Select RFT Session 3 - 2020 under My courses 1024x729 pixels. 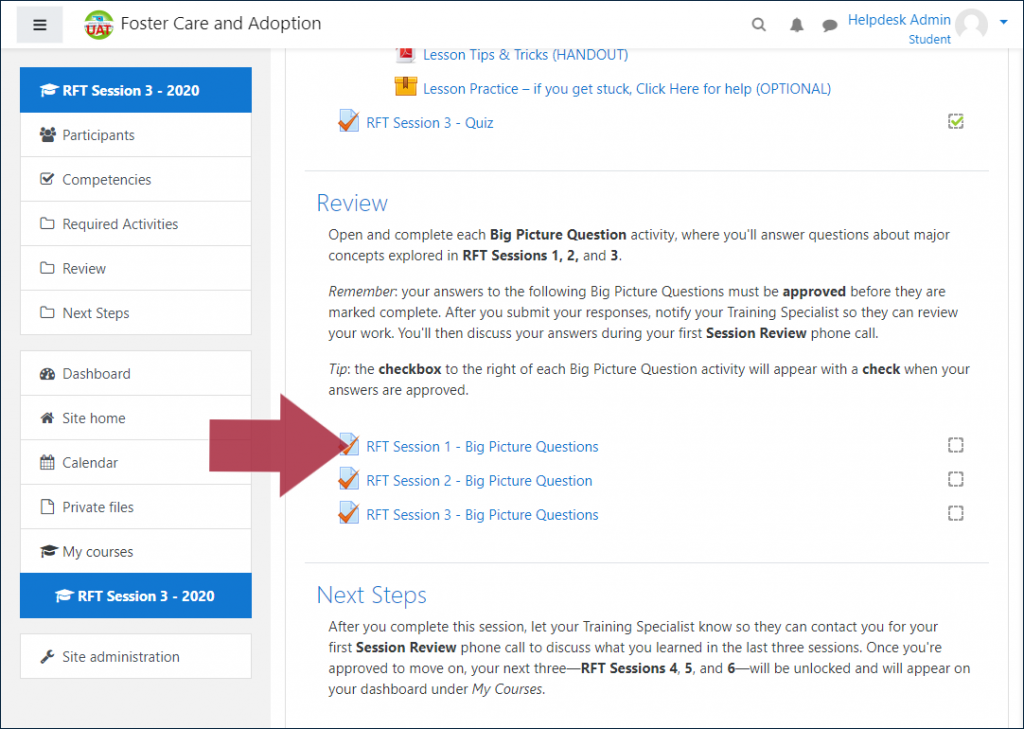coord(136,595)
